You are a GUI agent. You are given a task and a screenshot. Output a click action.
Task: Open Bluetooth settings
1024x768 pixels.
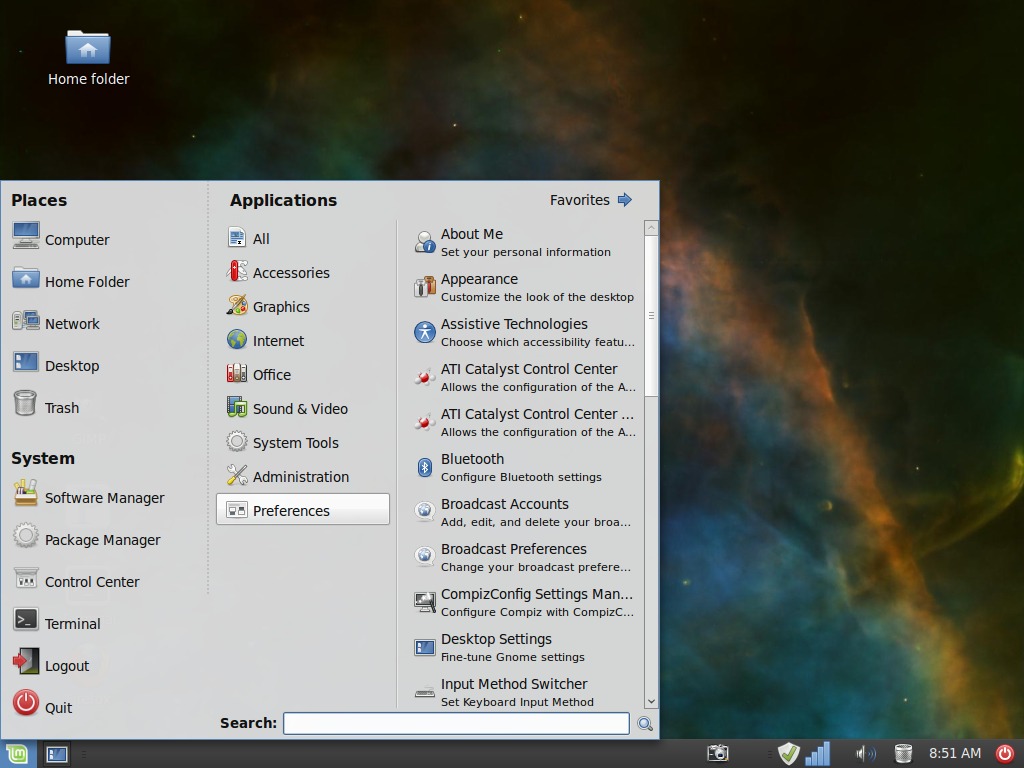524,468
